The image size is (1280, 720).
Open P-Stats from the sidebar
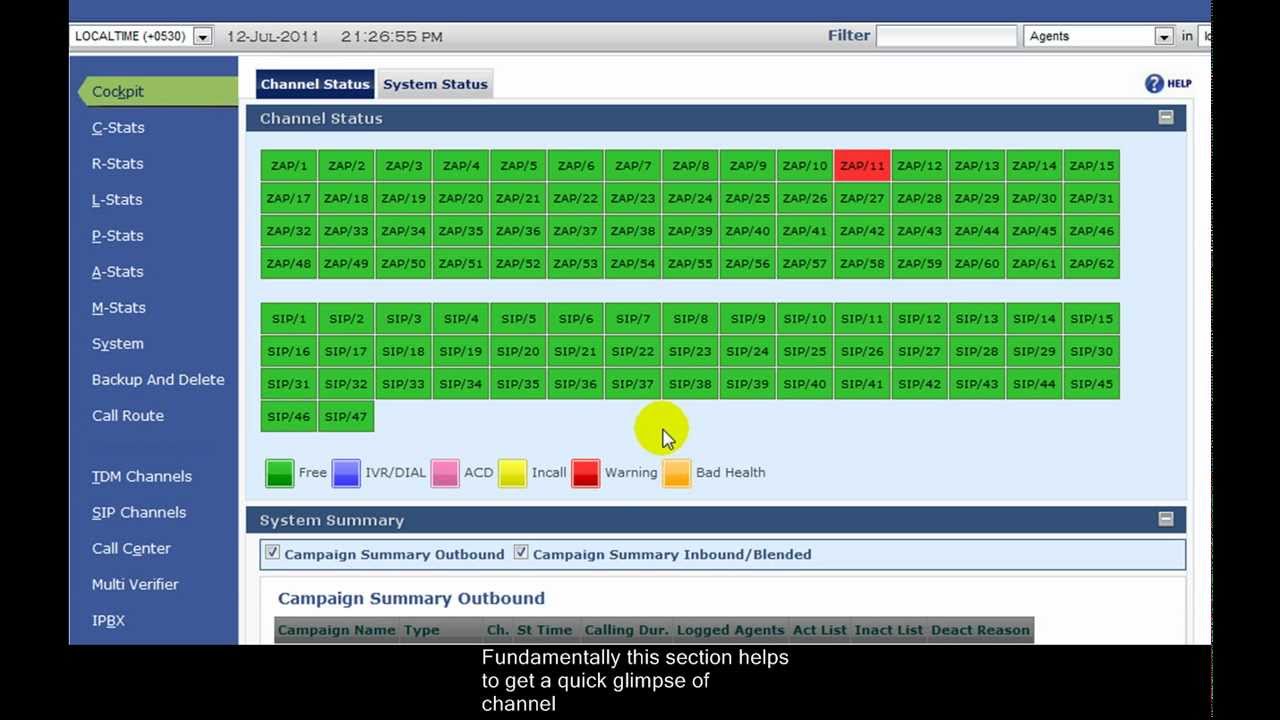tap(118, 235)
